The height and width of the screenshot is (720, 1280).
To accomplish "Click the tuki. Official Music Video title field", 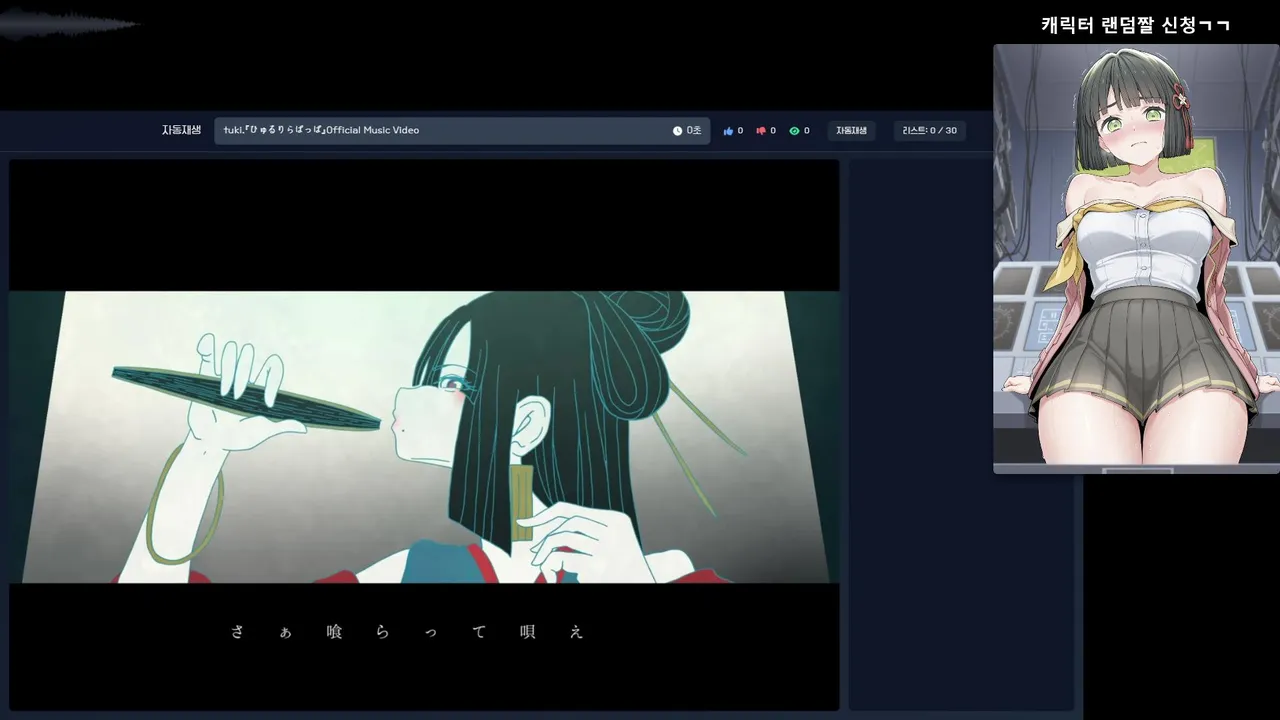I will [x=462, y=131].
